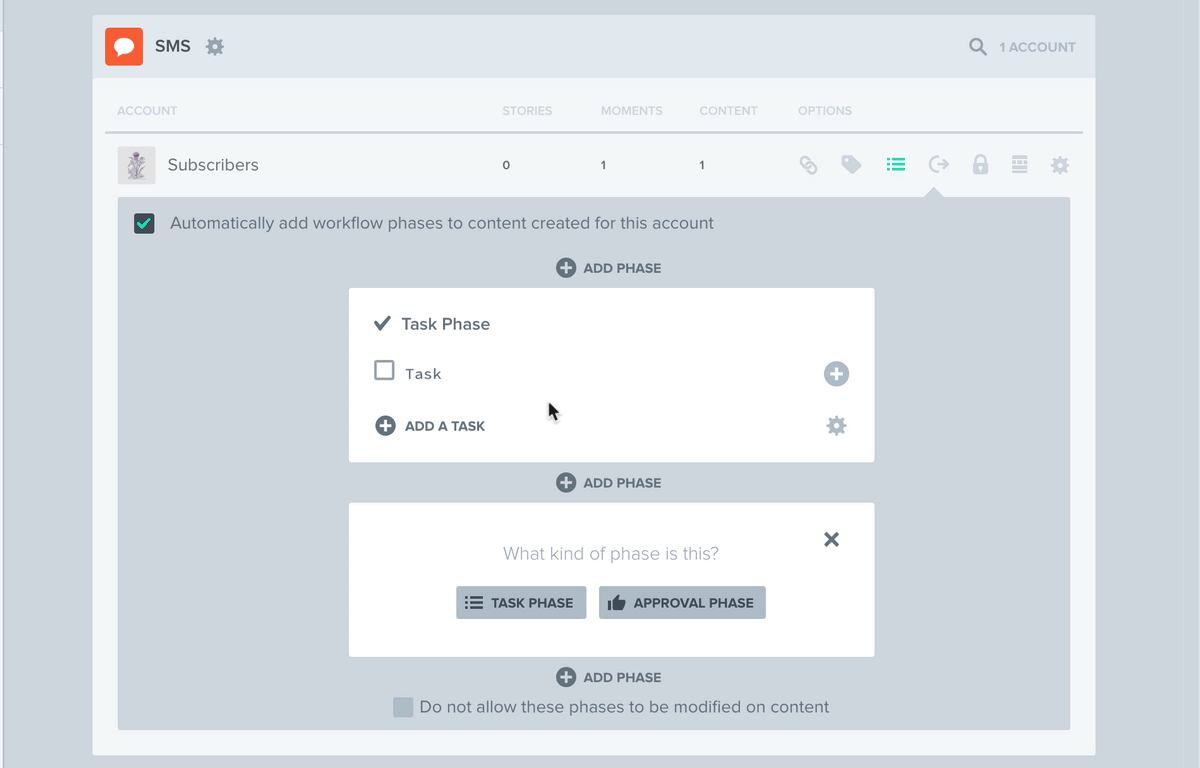Click the export arrow icon for Subscribers

[x=938, y=164]
